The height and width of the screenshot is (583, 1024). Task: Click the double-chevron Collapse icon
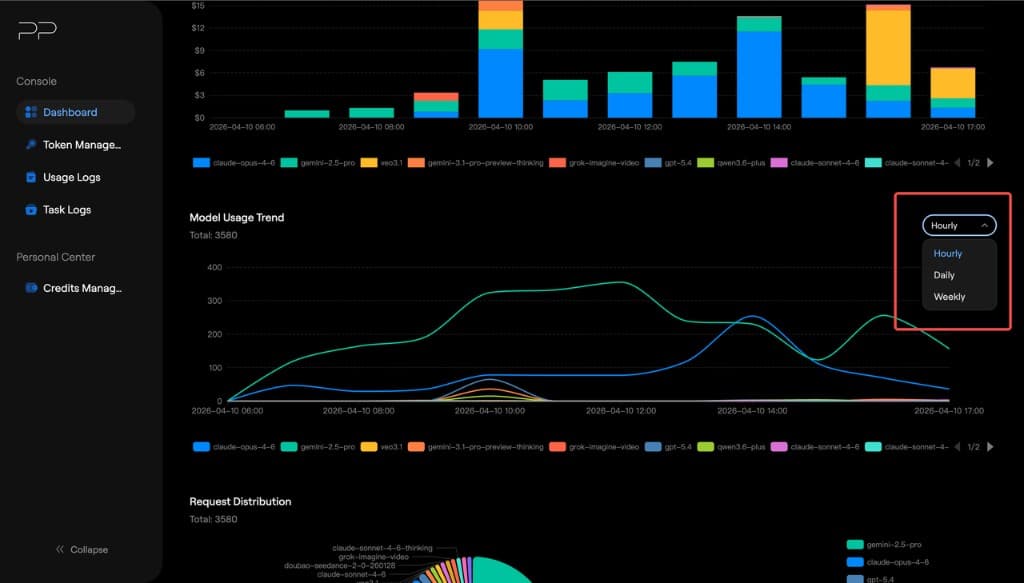pyautogui.click(x=60, y=550)
